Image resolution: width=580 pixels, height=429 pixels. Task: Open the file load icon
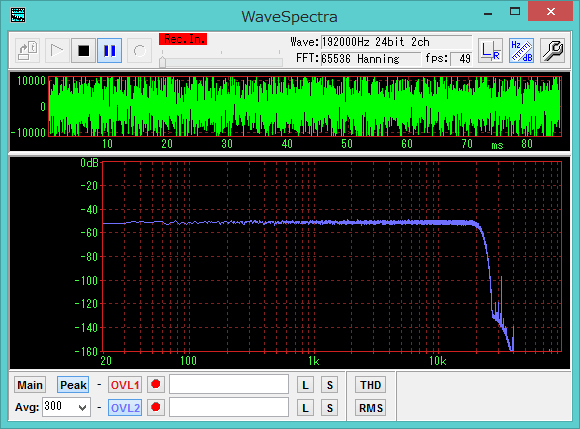point(28,51)
